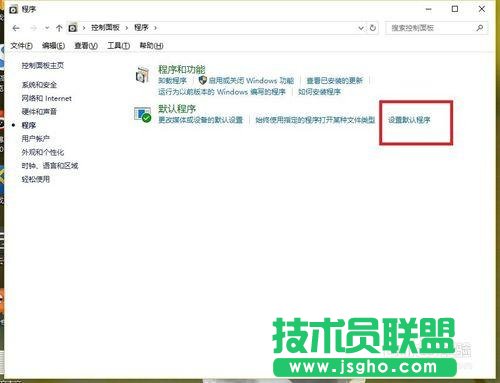Open 系统和安全 category

(39, 85)
